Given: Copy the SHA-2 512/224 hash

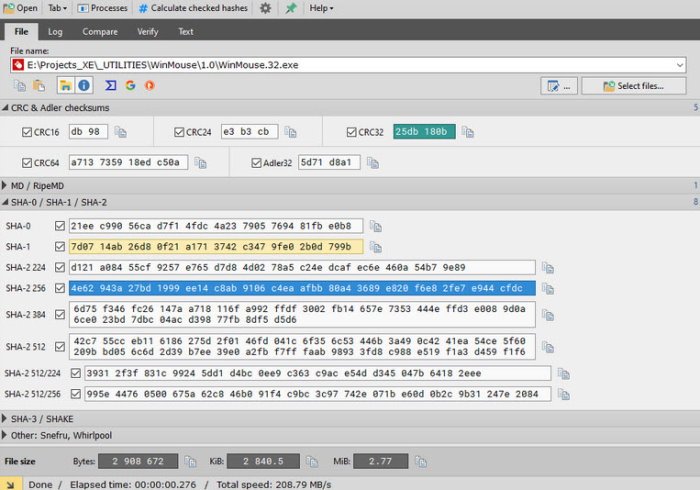Looking at the screenshot, I should click(563, 374).
